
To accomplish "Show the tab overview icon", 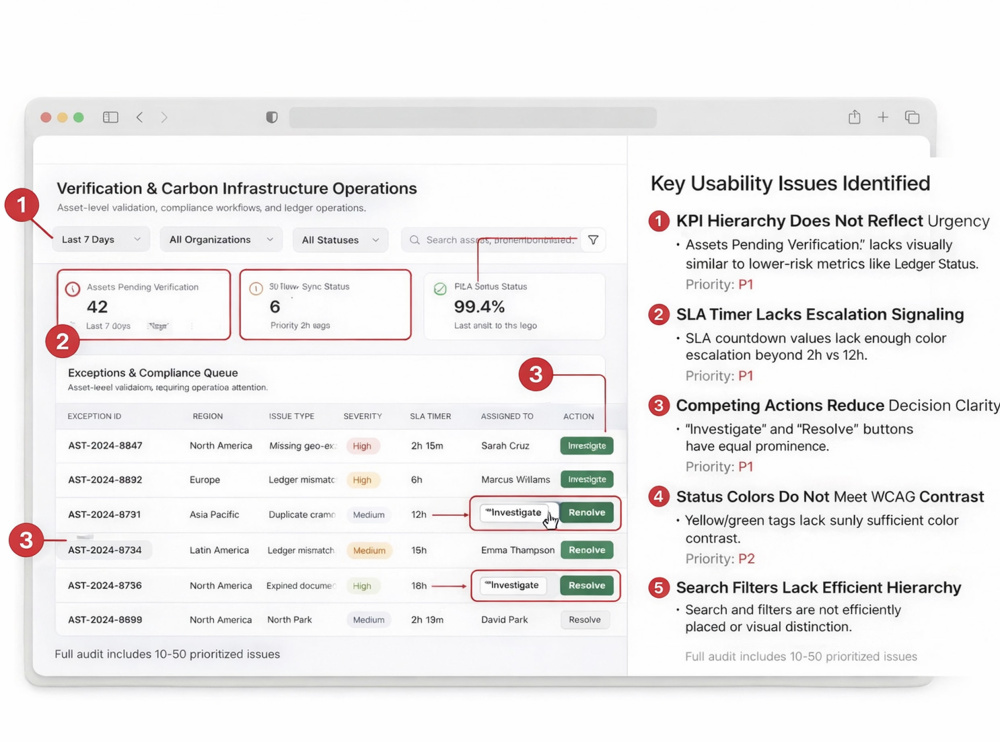I will 912,117.
